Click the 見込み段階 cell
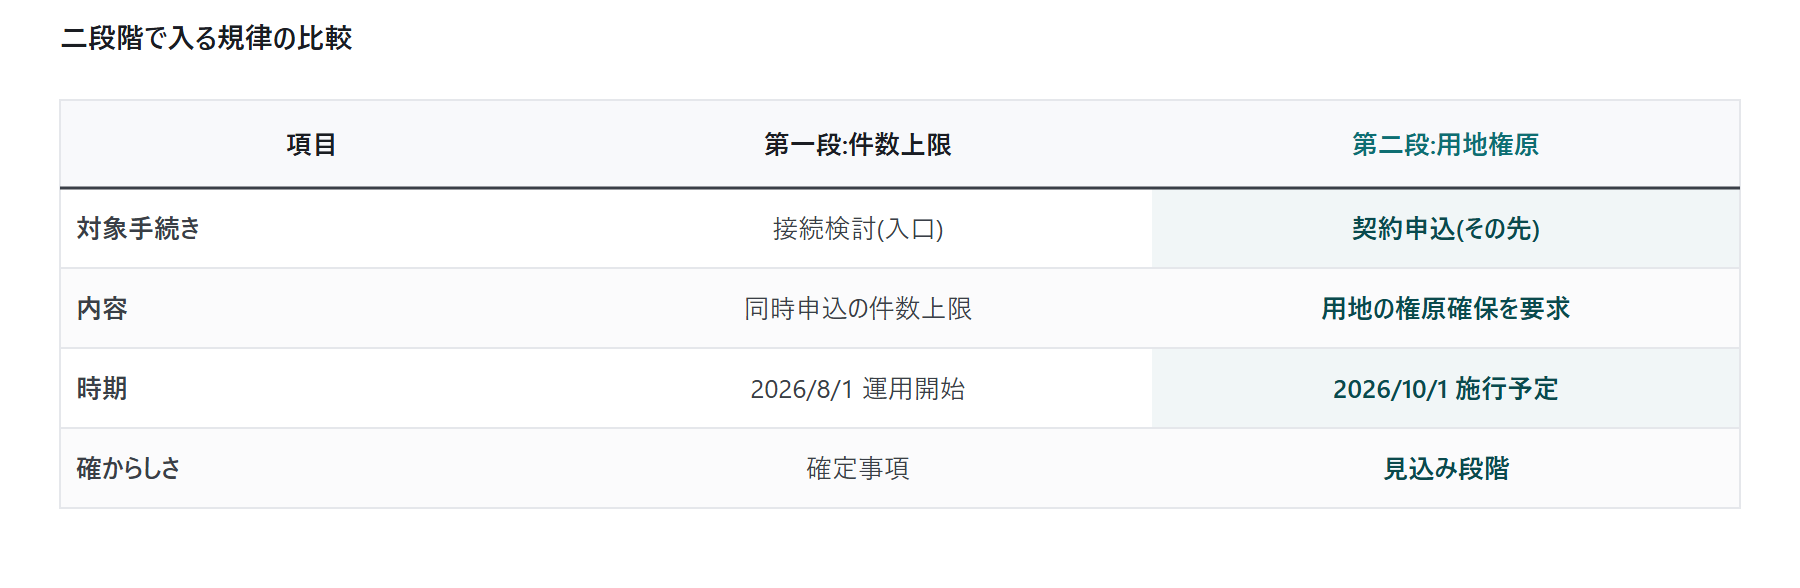1800x588 pixels. [1446, 468]
